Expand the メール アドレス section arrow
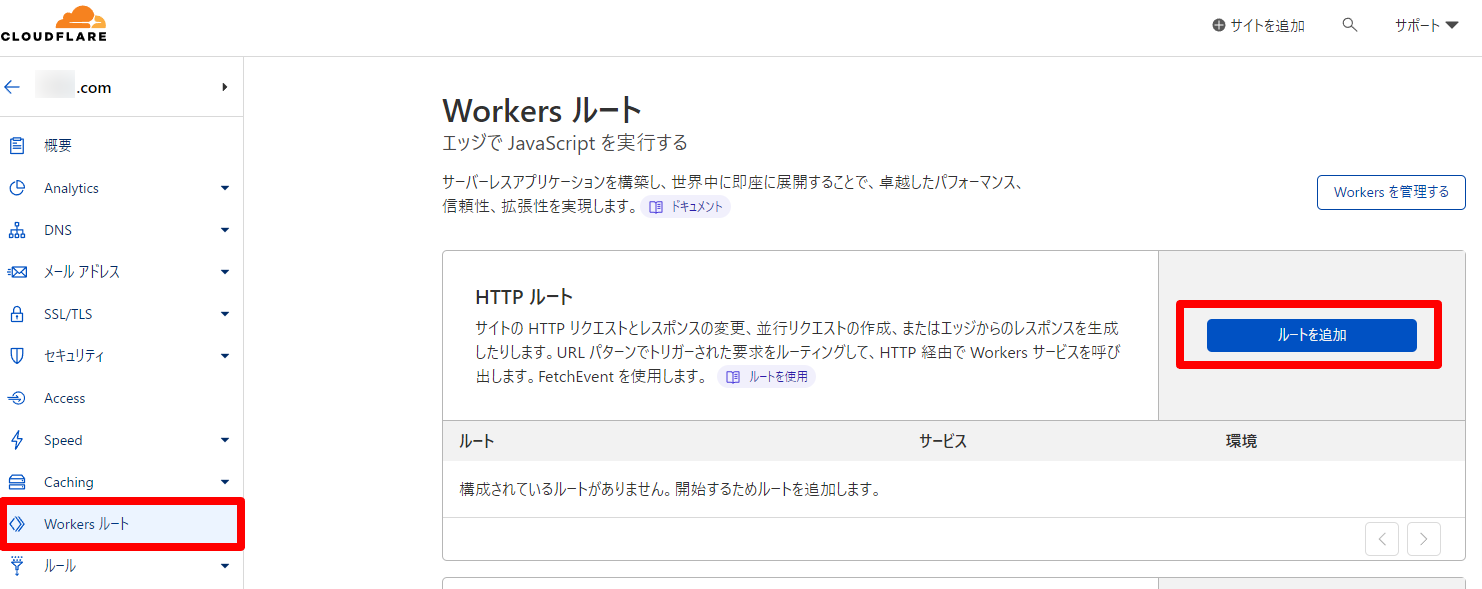This screenshot has width=1482, height=589. [225, 272]
